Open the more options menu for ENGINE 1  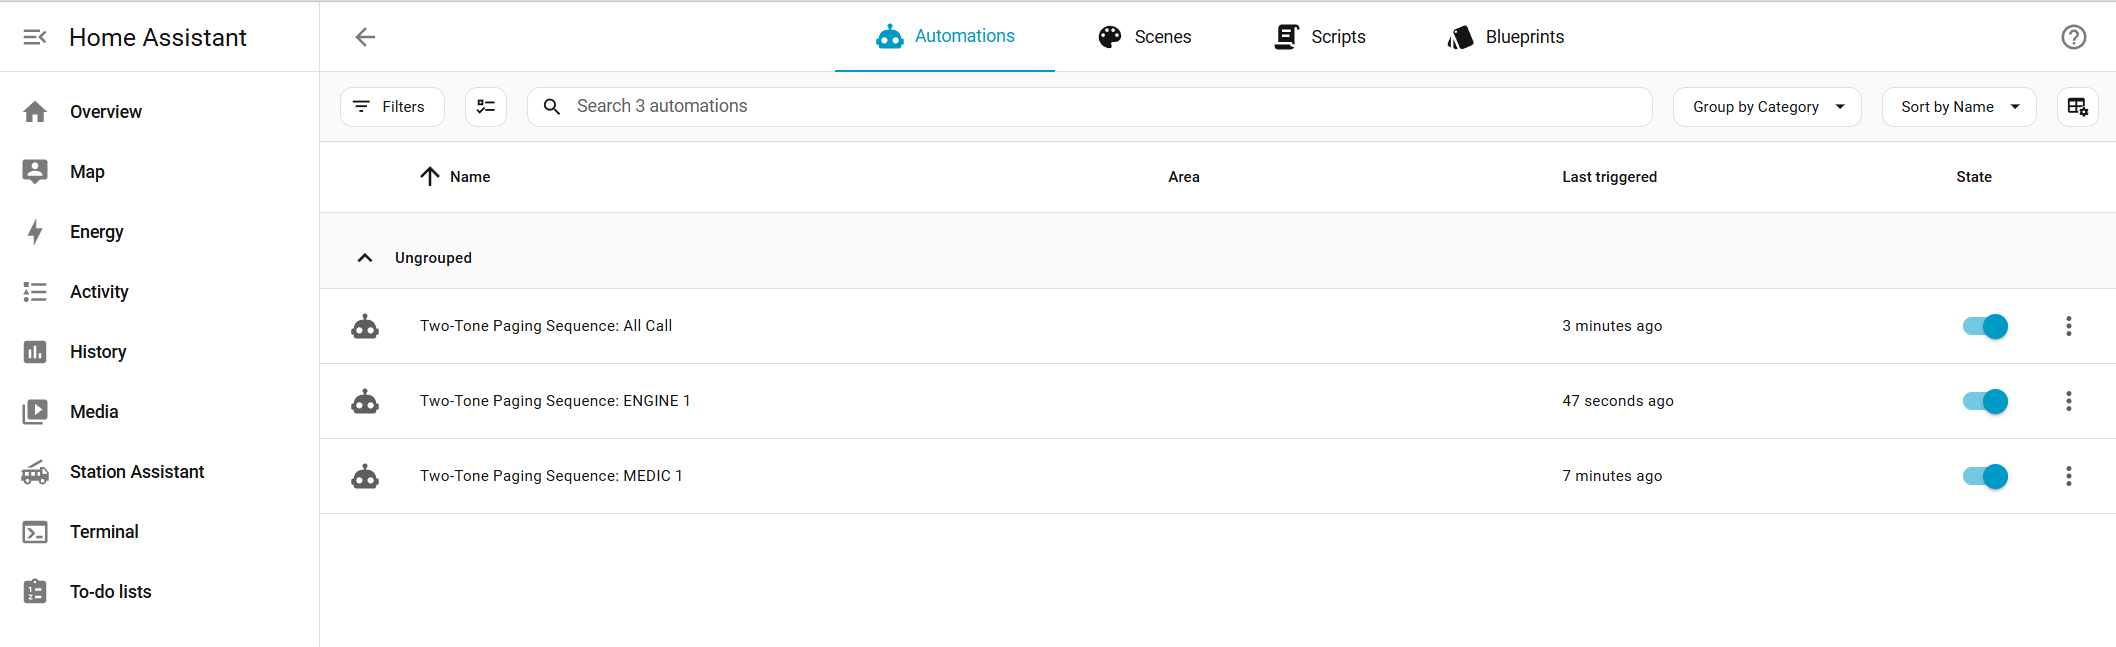(2068, 401)
